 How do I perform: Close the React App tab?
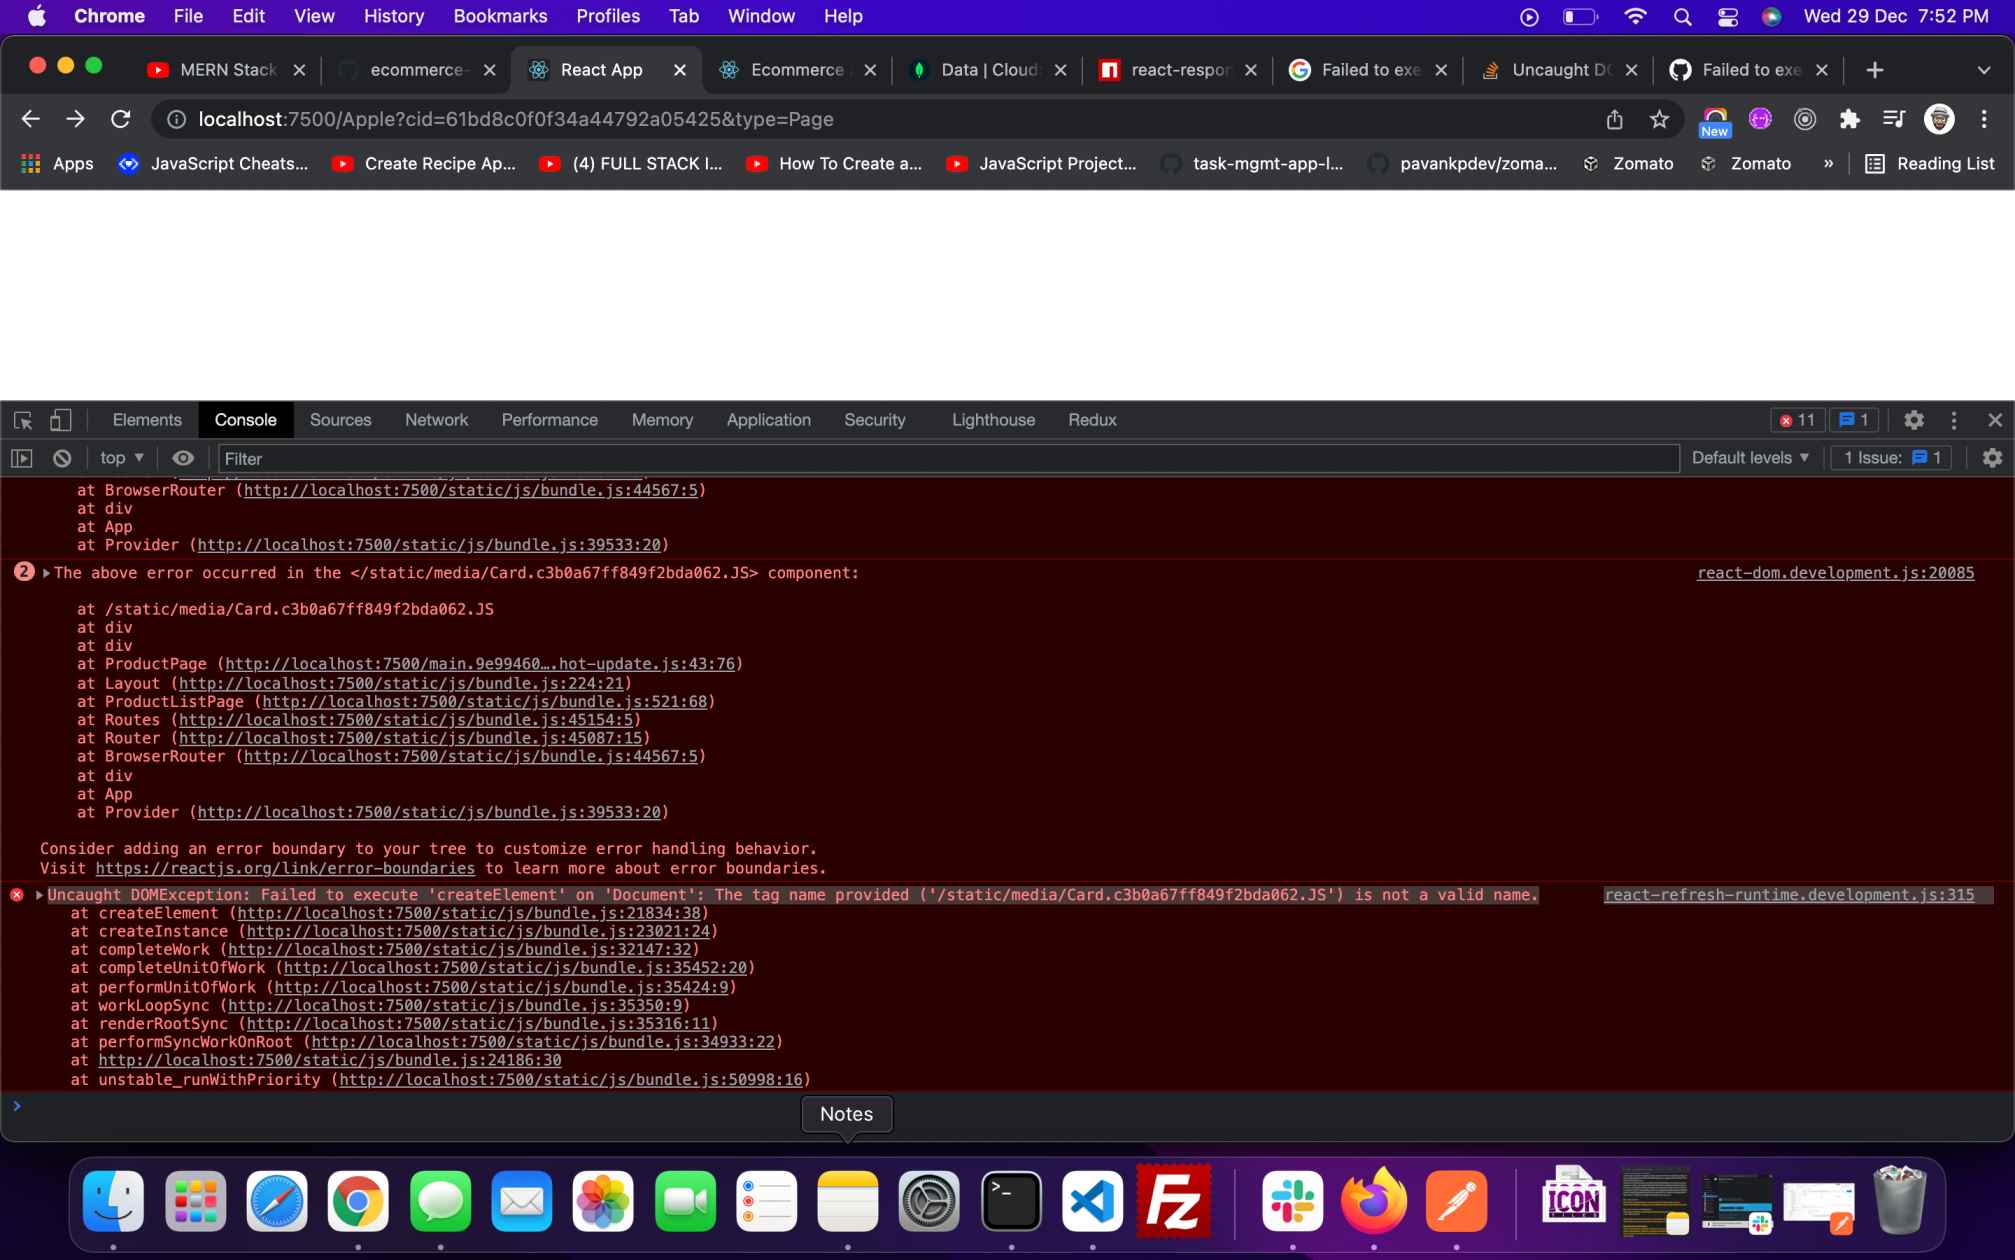pyautogui.click(x=680, y=70)
